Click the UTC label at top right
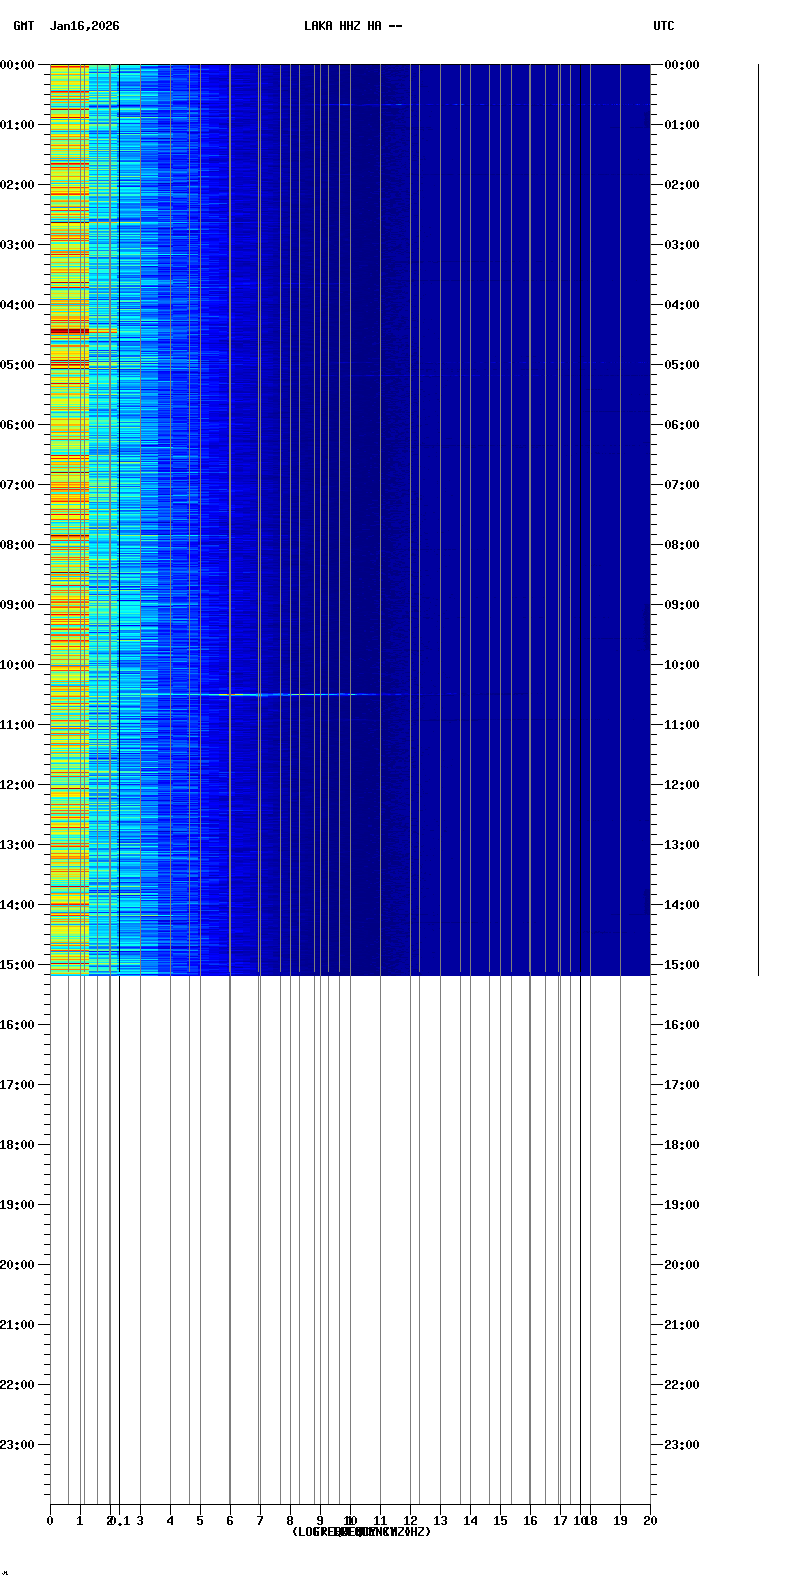The height and width of the screenshot is (1584, 802). [664, 26]
